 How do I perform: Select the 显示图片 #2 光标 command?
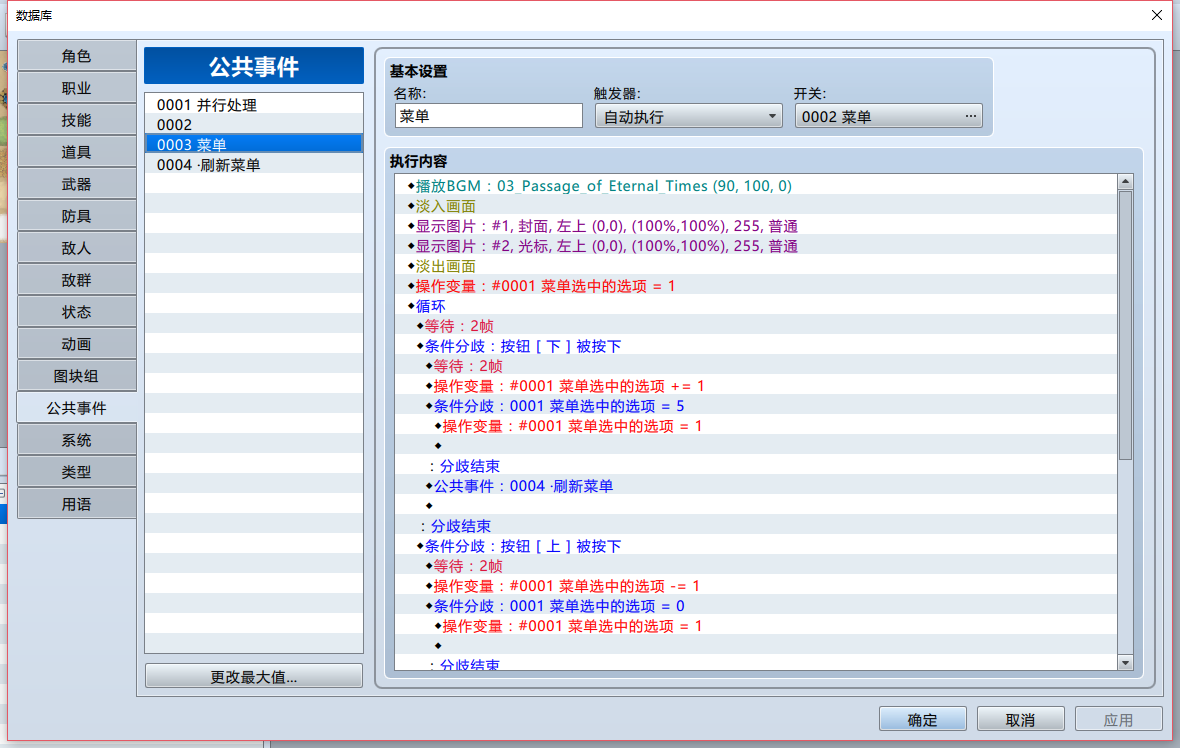tap(756, 246)
